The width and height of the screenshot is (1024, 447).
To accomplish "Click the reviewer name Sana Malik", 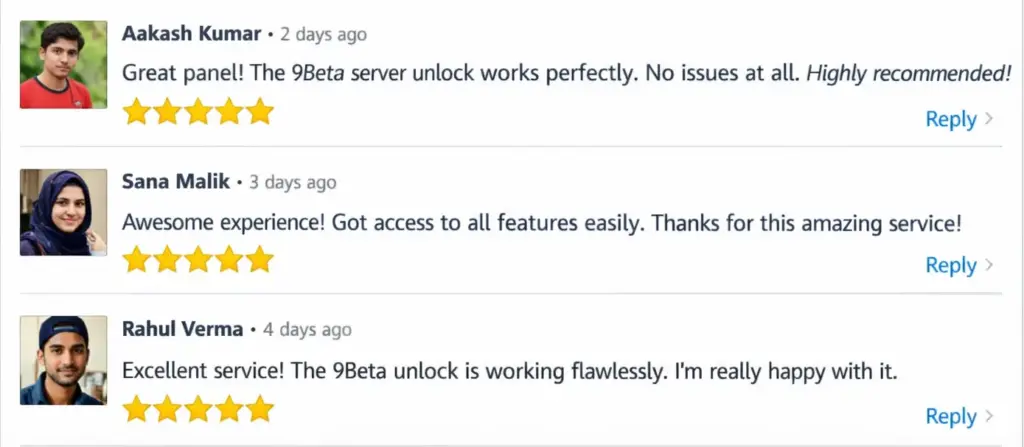I will (176, 181).
